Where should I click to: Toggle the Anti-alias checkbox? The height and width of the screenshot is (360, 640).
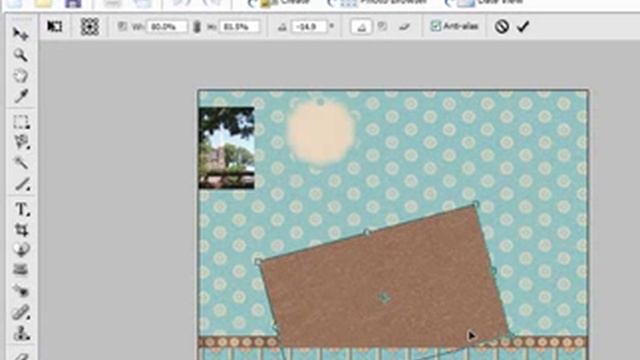coord(436,26)
